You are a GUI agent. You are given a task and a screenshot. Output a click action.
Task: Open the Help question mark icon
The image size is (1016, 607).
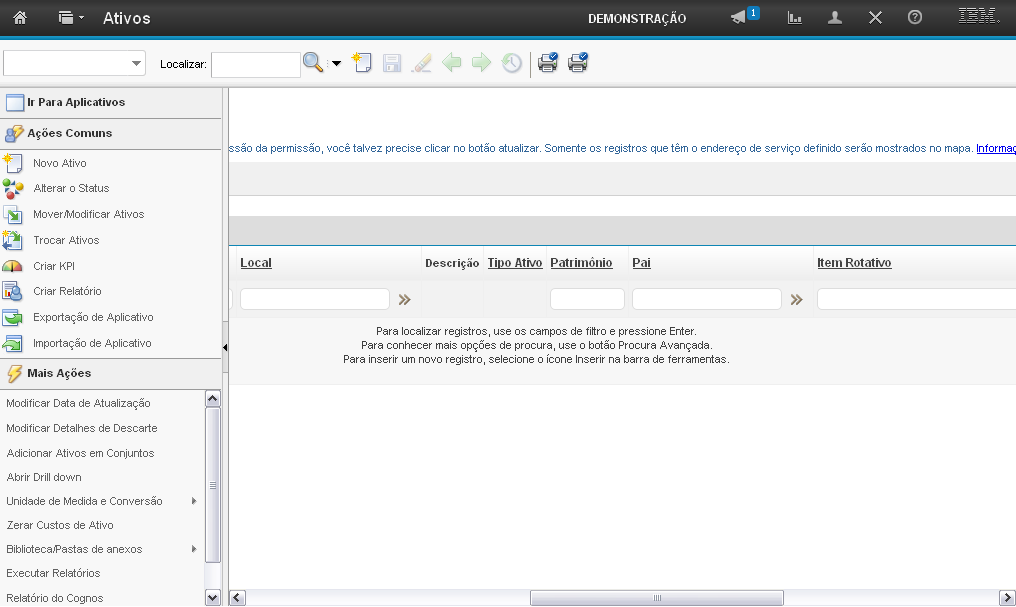click(914, 18)
